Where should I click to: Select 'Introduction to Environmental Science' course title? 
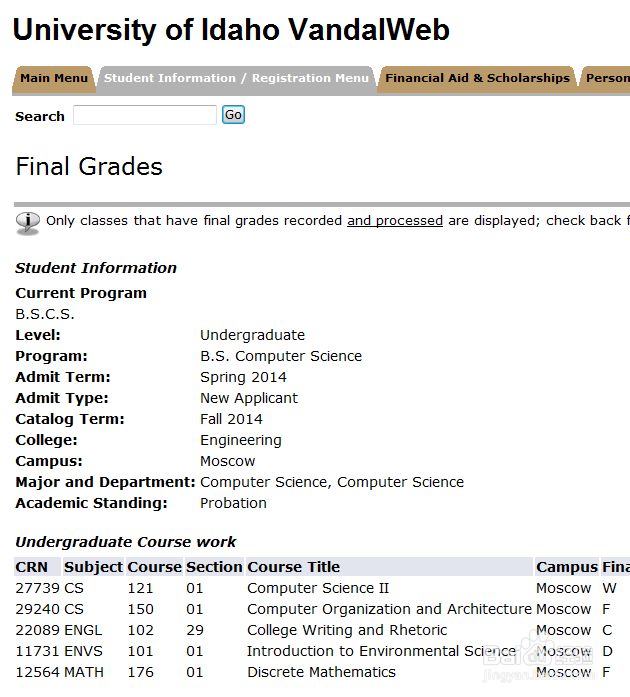click(381, 651)
